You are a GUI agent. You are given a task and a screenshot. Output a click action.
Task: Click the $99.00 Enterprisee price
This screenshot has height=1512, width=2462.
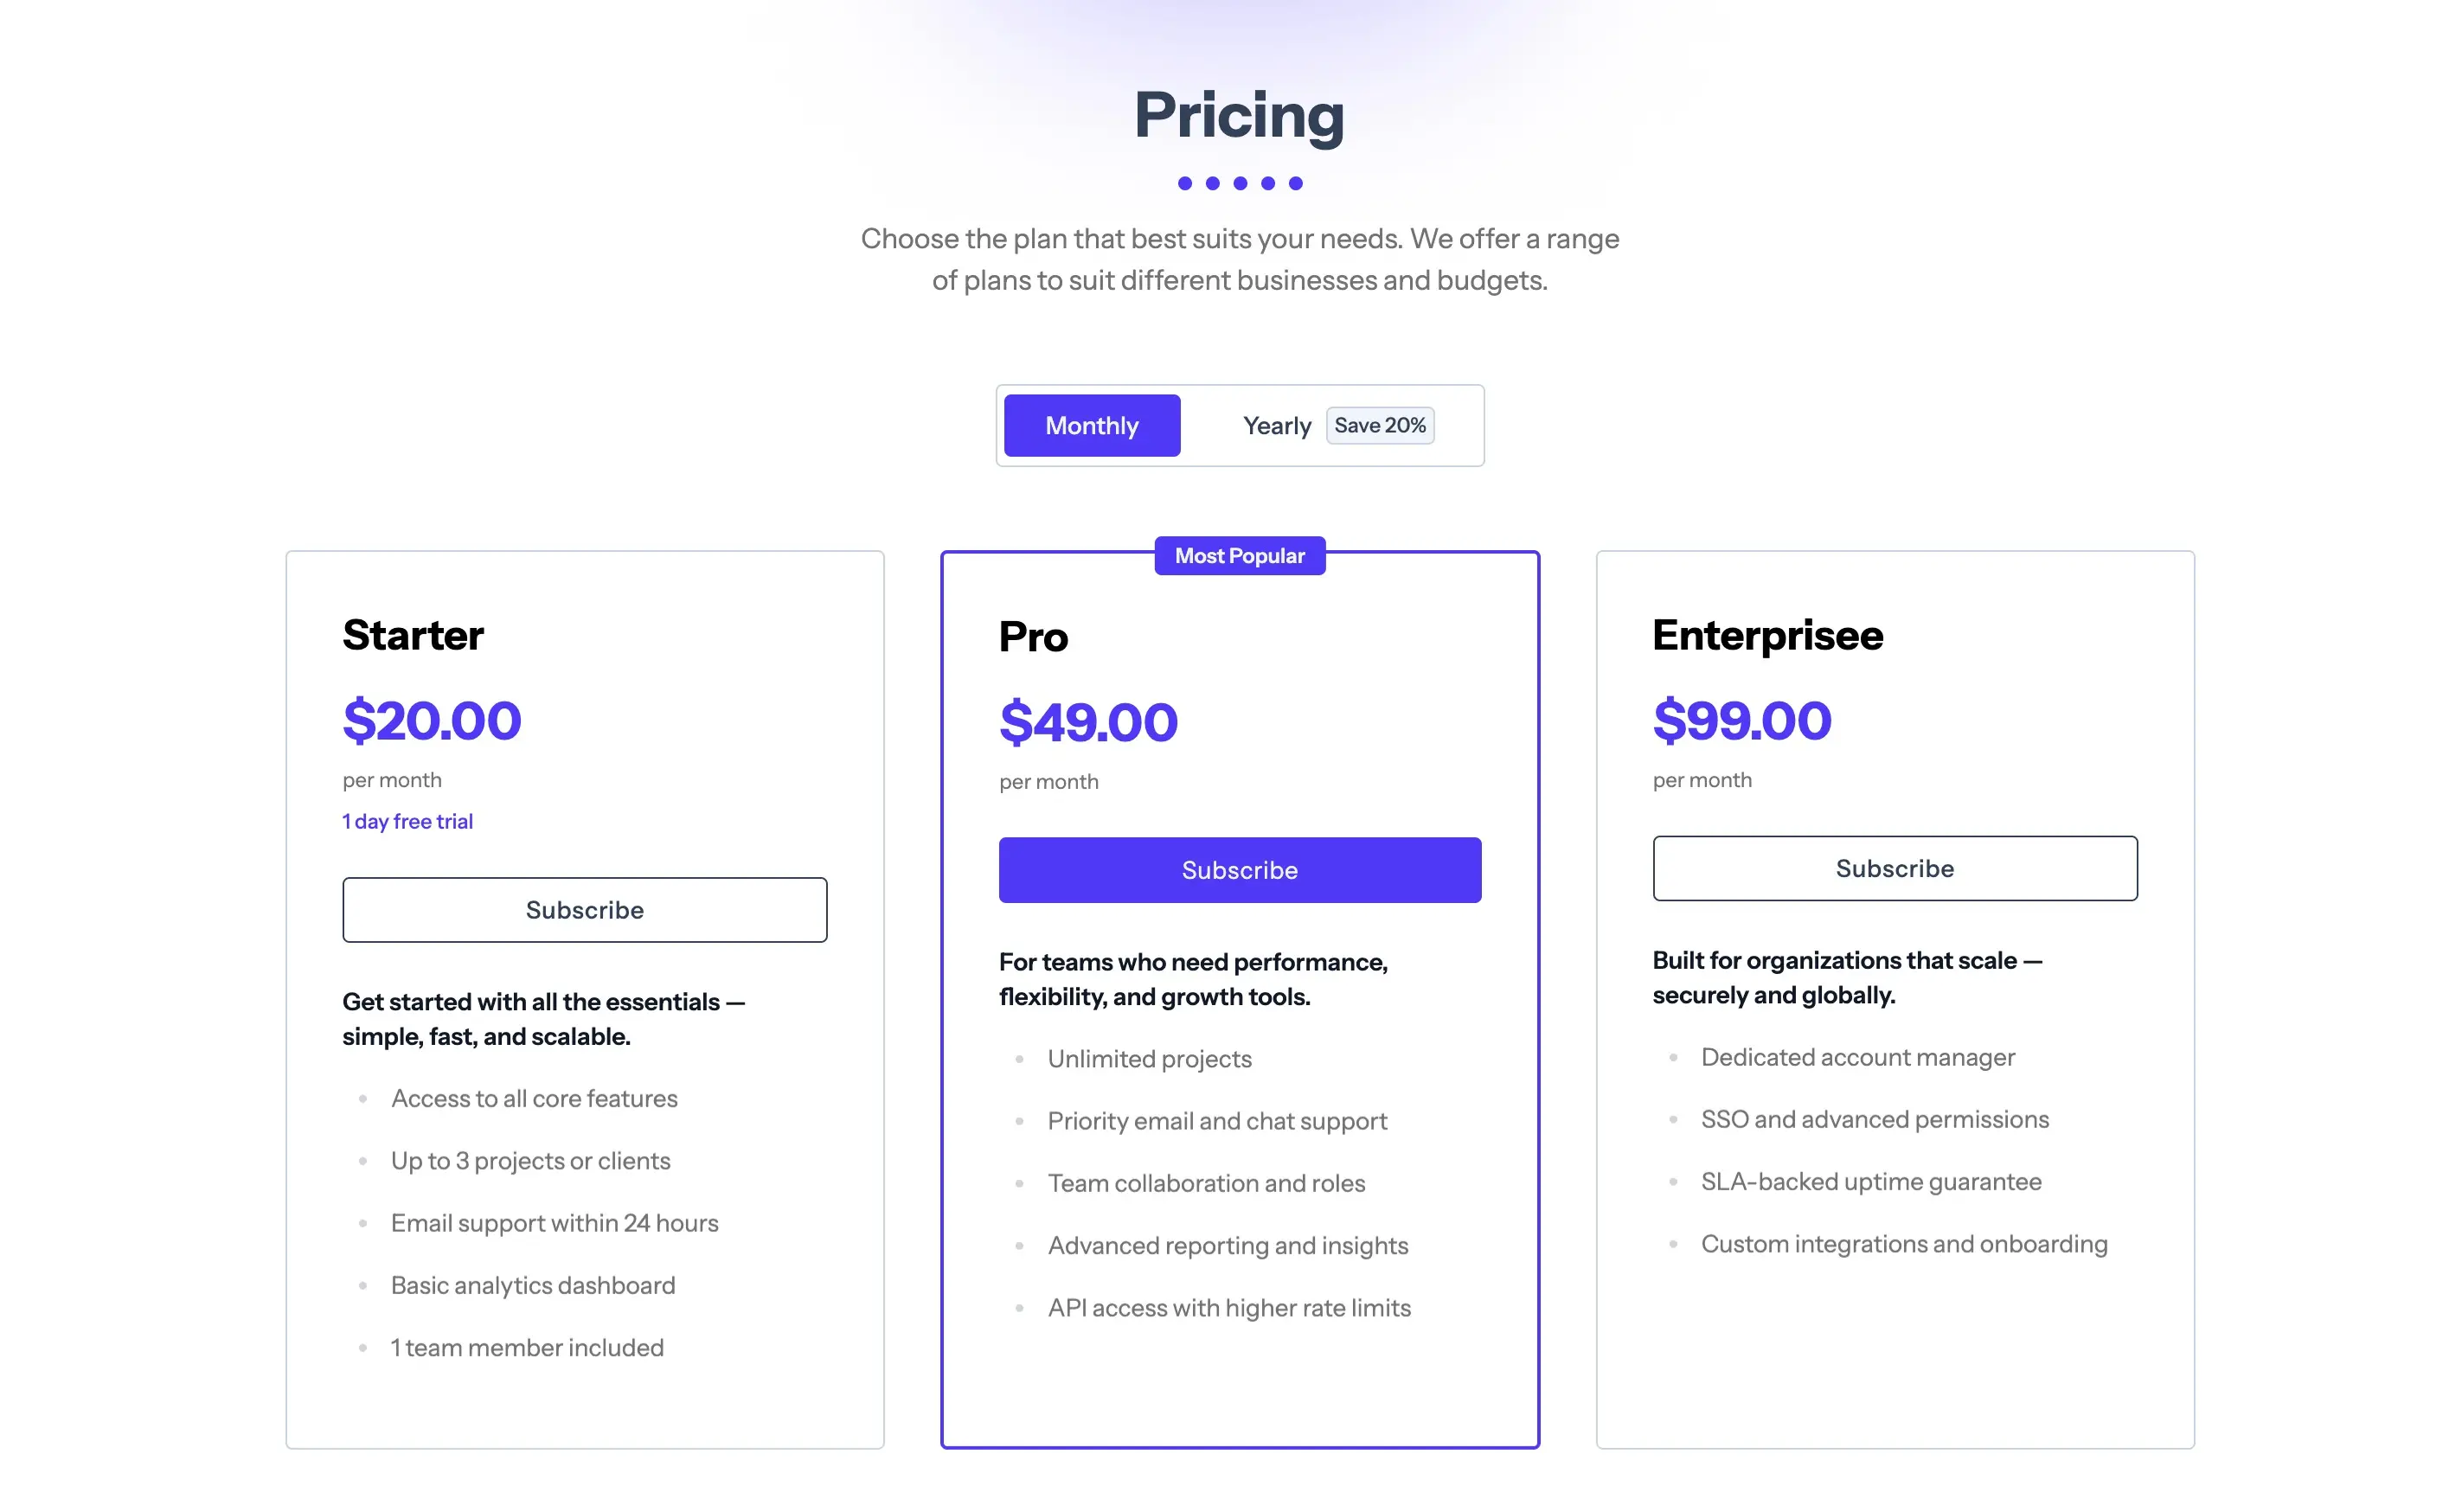pos(1741,719)
